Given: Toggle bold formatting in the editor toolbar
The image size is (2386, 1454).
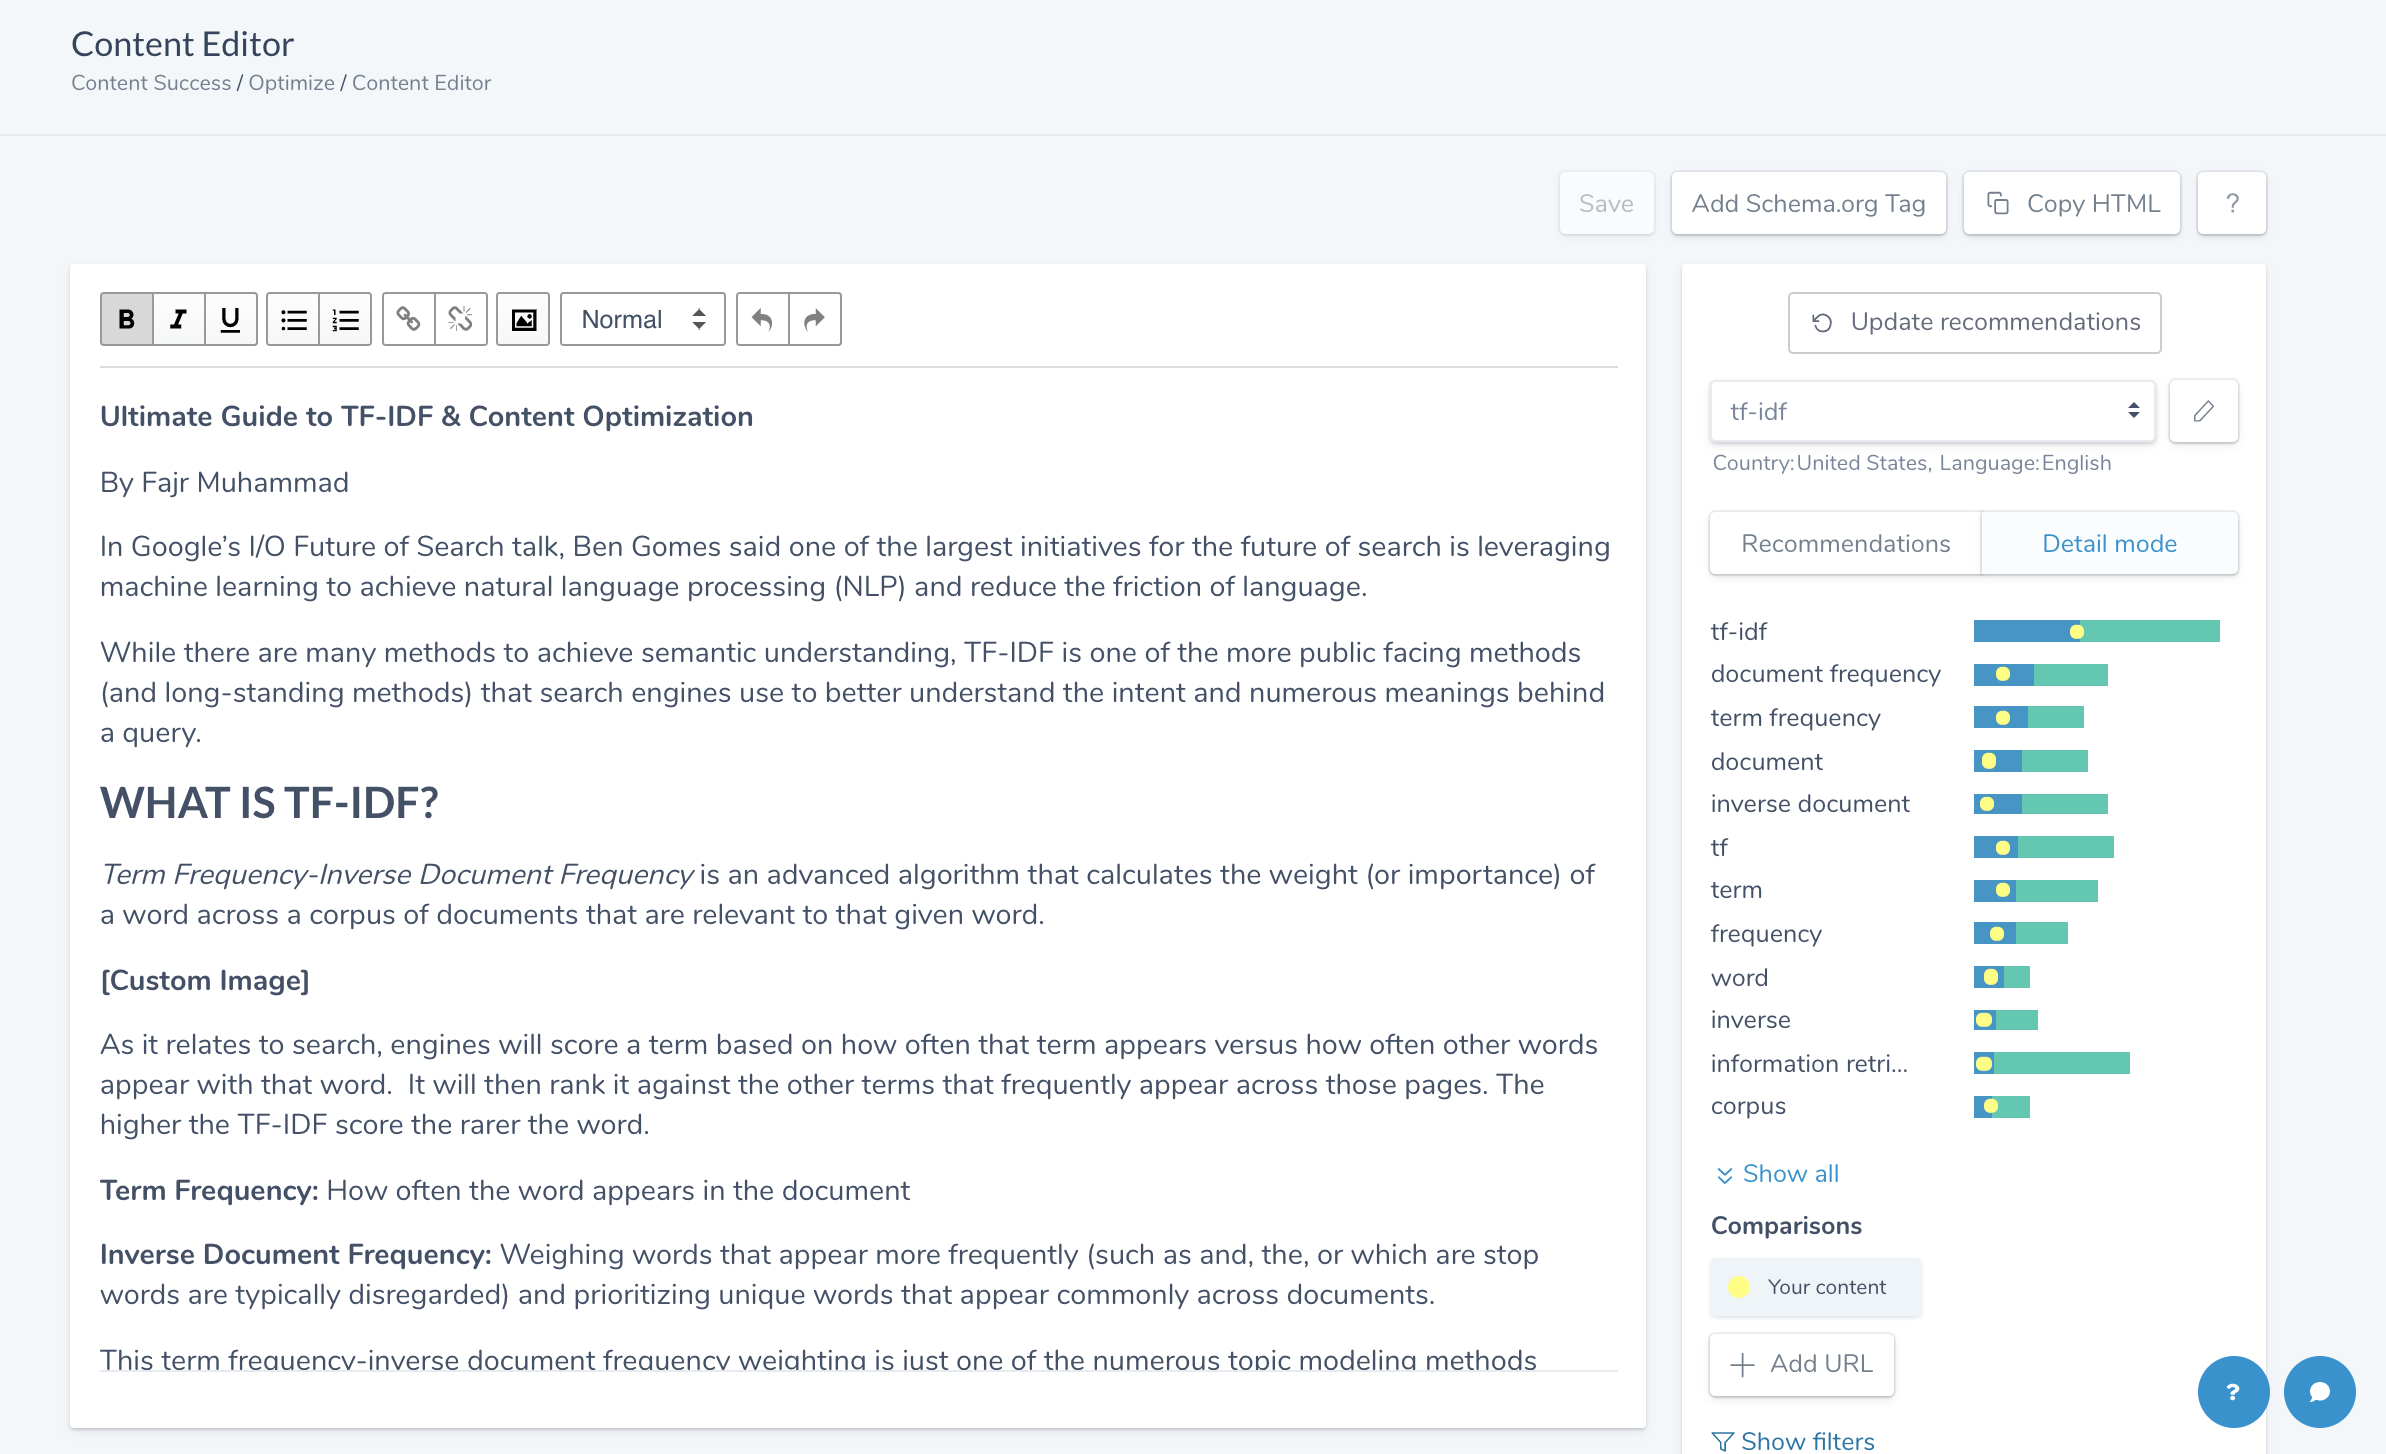Looking at the screenshot, I should pos(127,319).
